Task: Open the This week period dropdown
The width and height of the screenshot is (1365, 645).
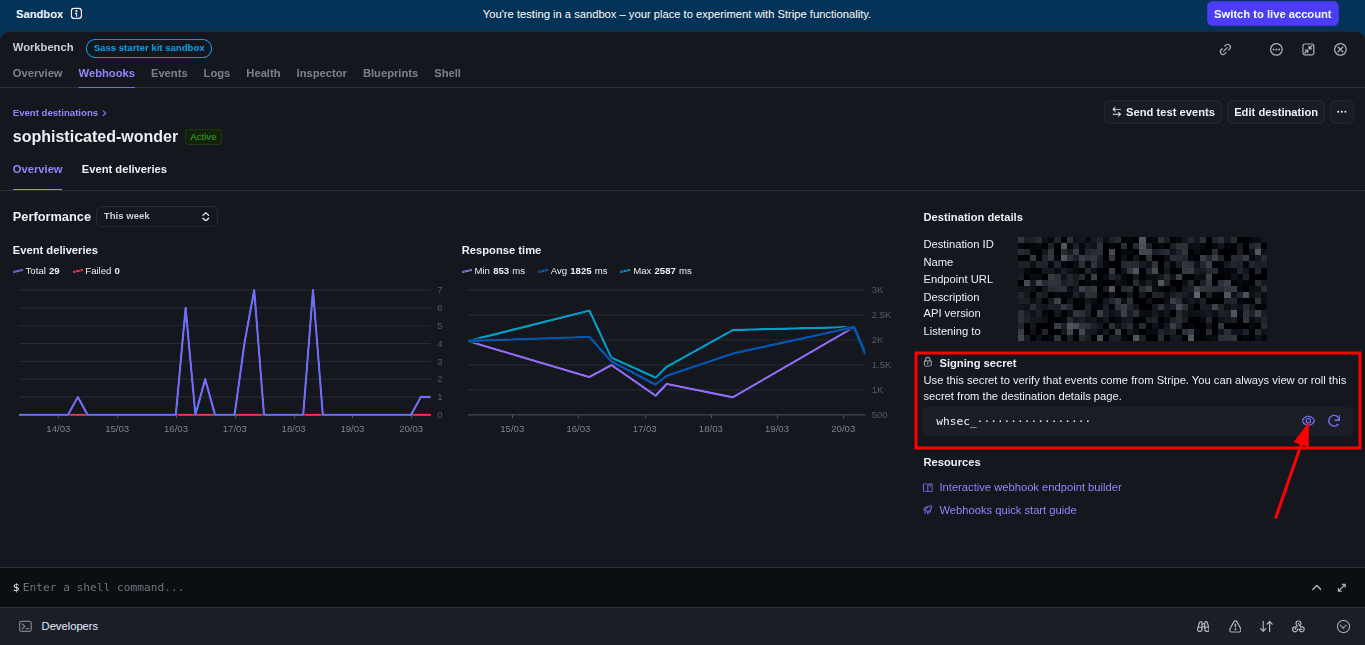Action: pos(157,216)
